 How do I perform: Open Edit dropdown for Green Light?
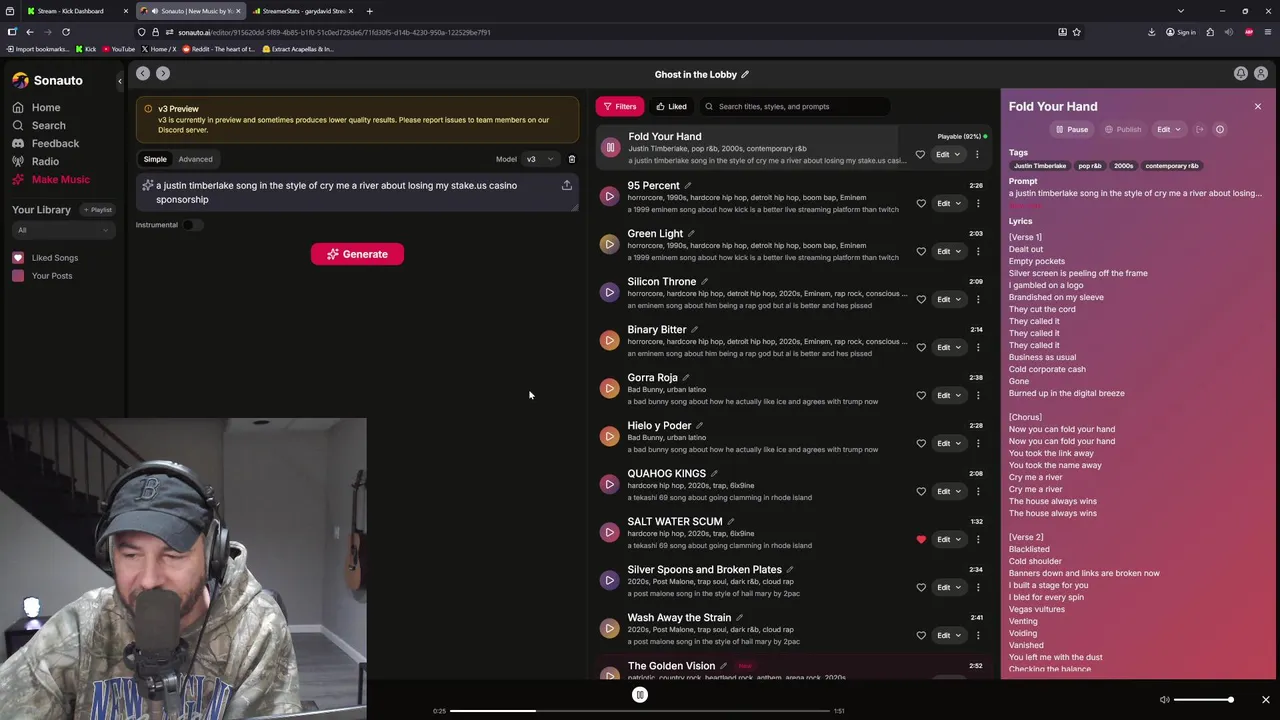click(949, 251)
